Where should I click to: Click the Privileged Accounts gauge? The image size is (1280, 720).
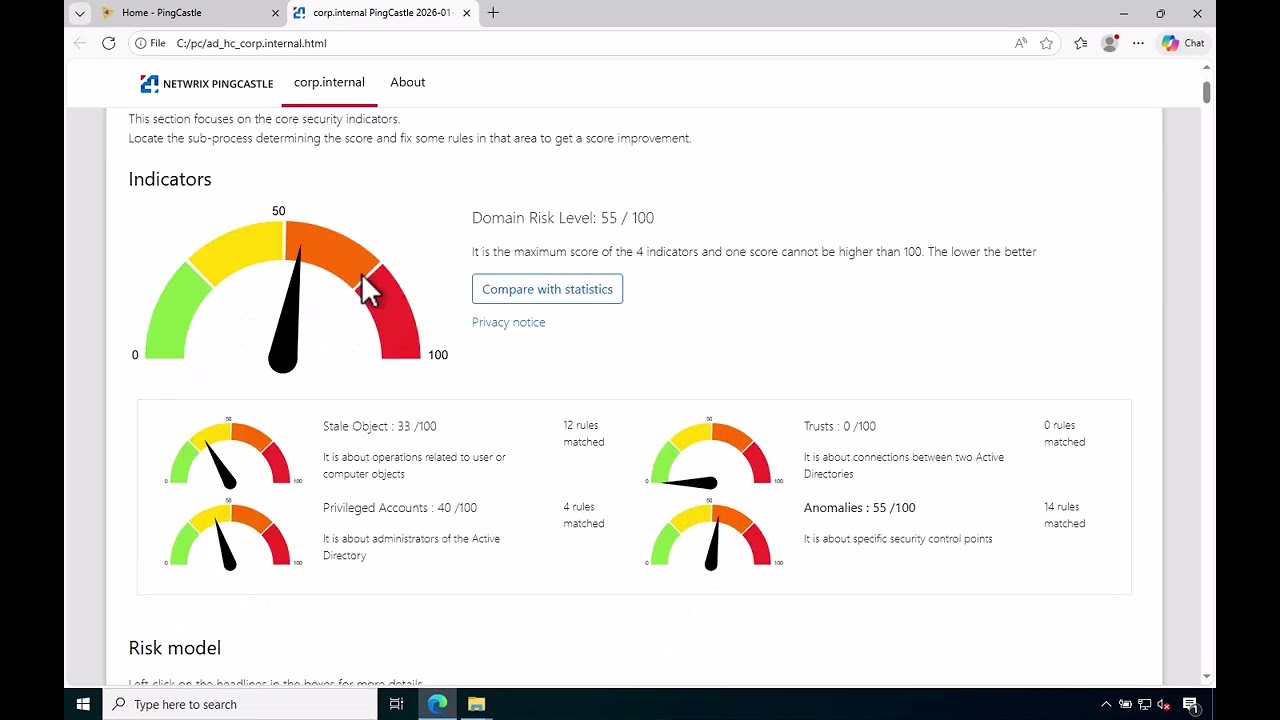point(230,536)
